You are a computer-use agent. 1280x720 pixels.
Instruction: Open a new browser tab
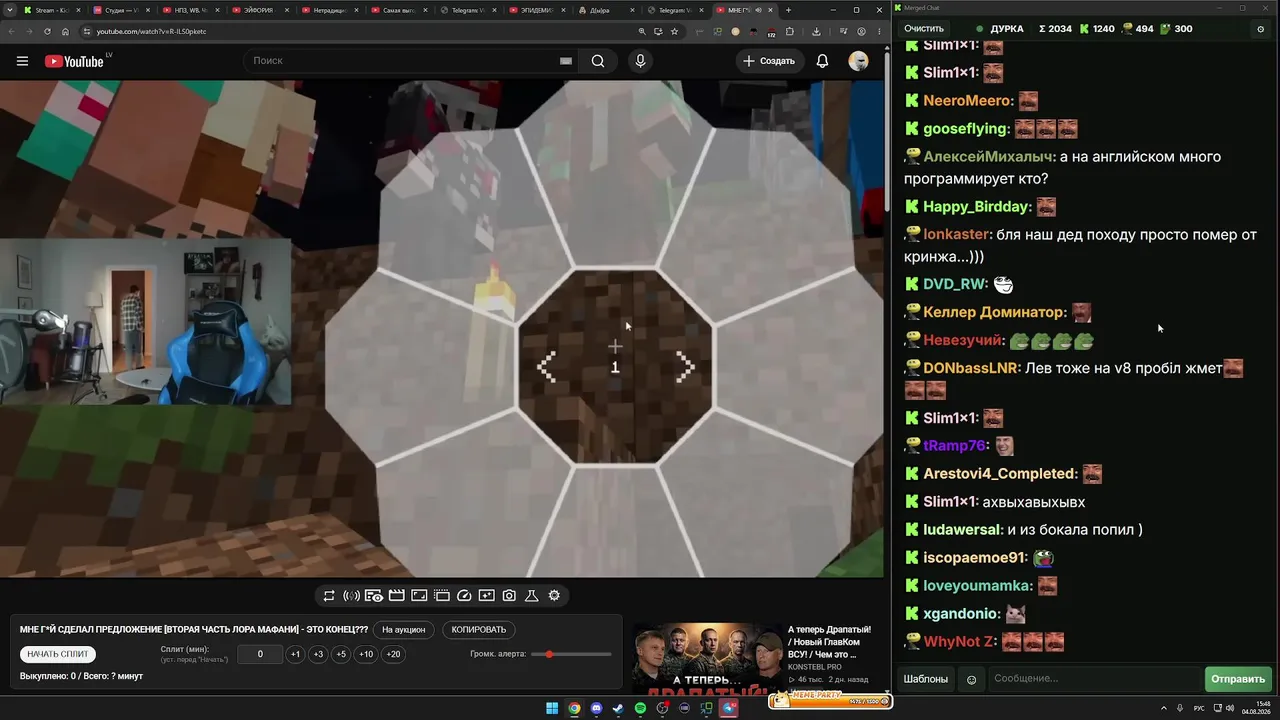click(788, 10)
